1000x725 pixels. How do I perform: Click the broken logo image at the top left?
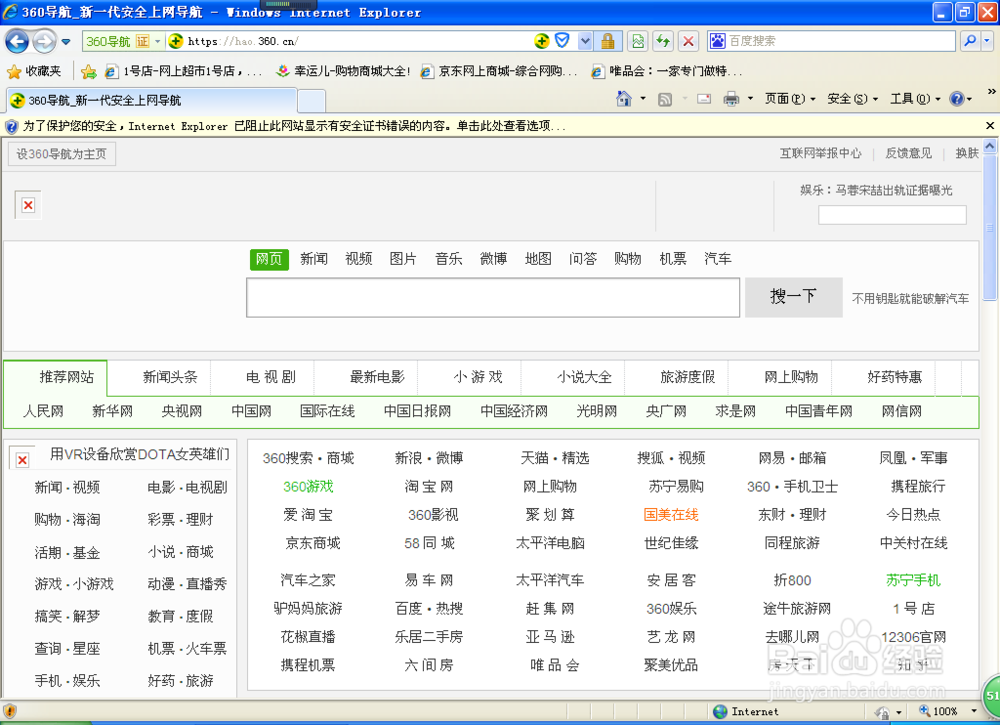click(x=28, y=205)
